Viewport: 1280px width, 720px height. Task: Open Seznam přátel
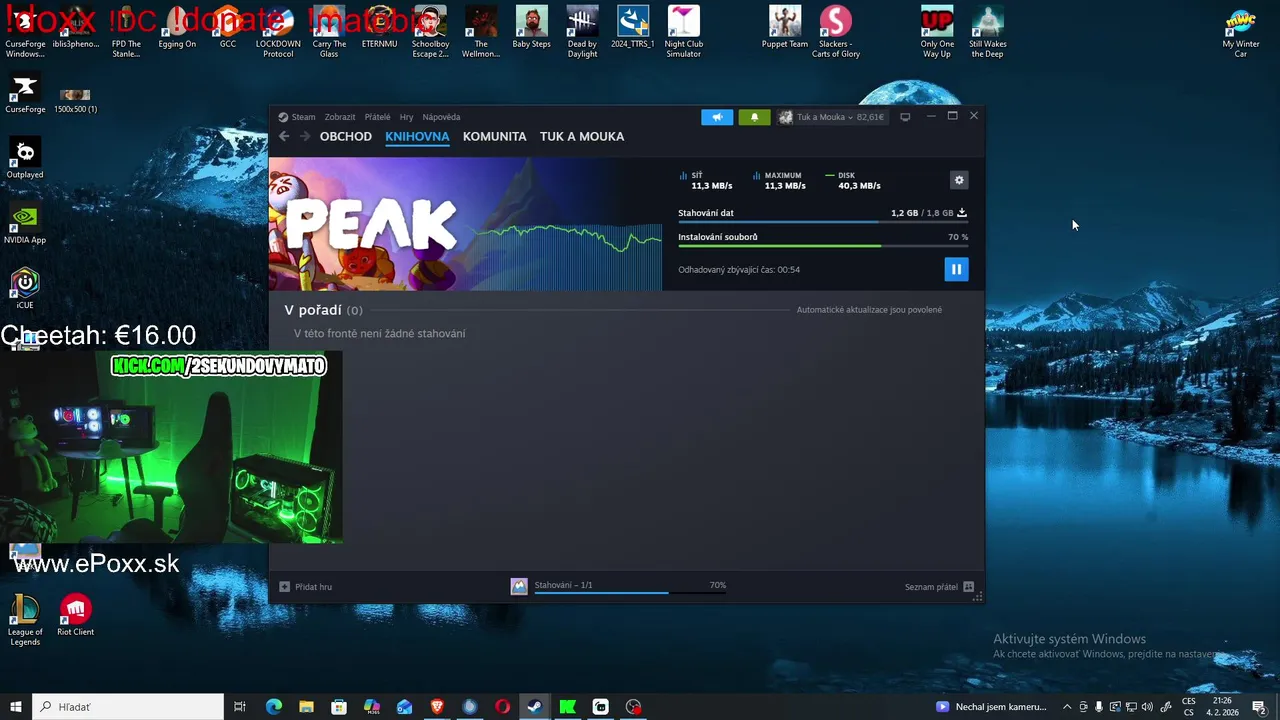(x=931, y=587)
